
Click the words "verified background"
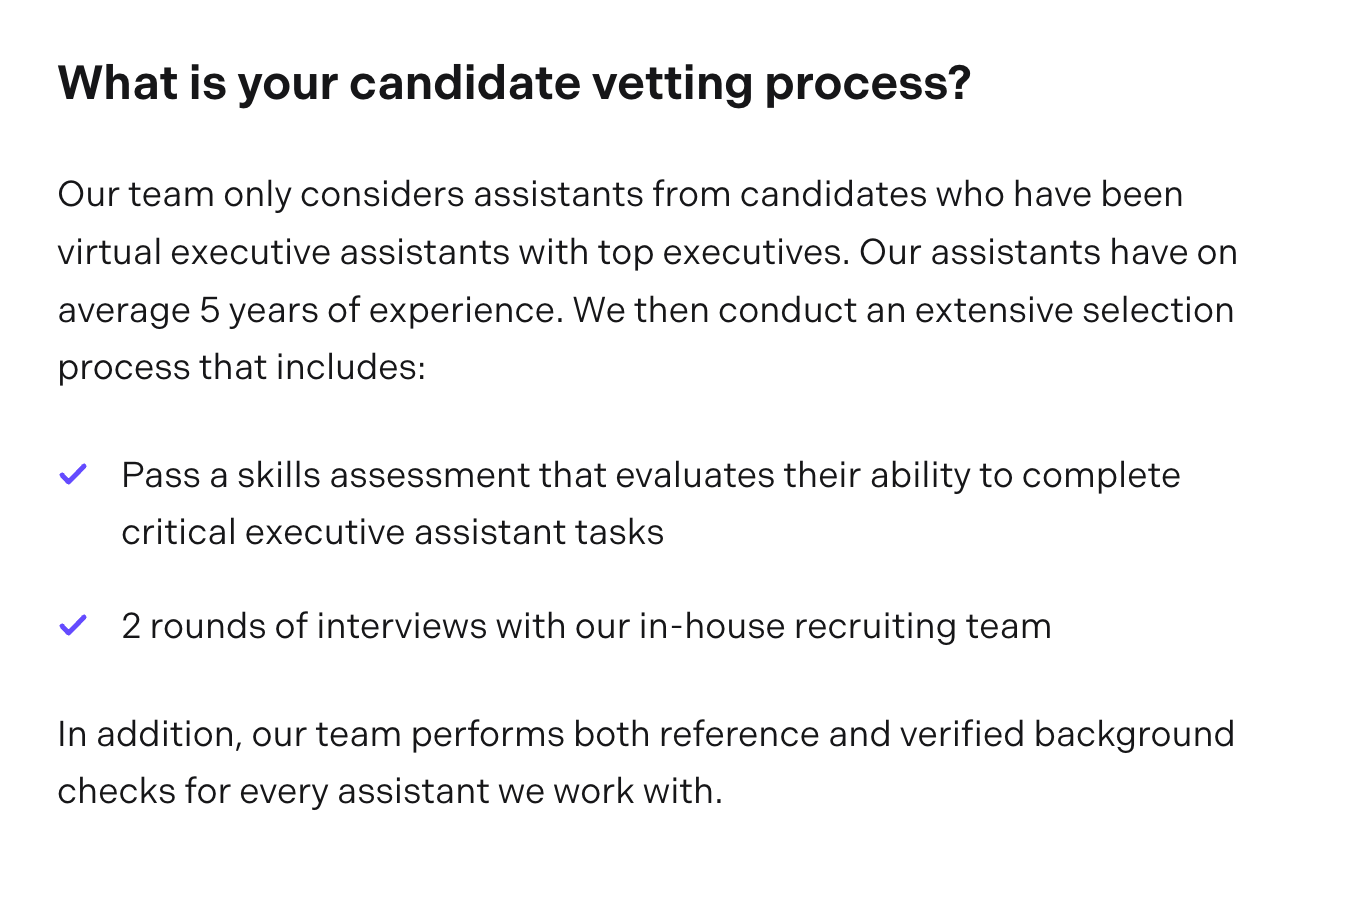(x=1067, y=734)
